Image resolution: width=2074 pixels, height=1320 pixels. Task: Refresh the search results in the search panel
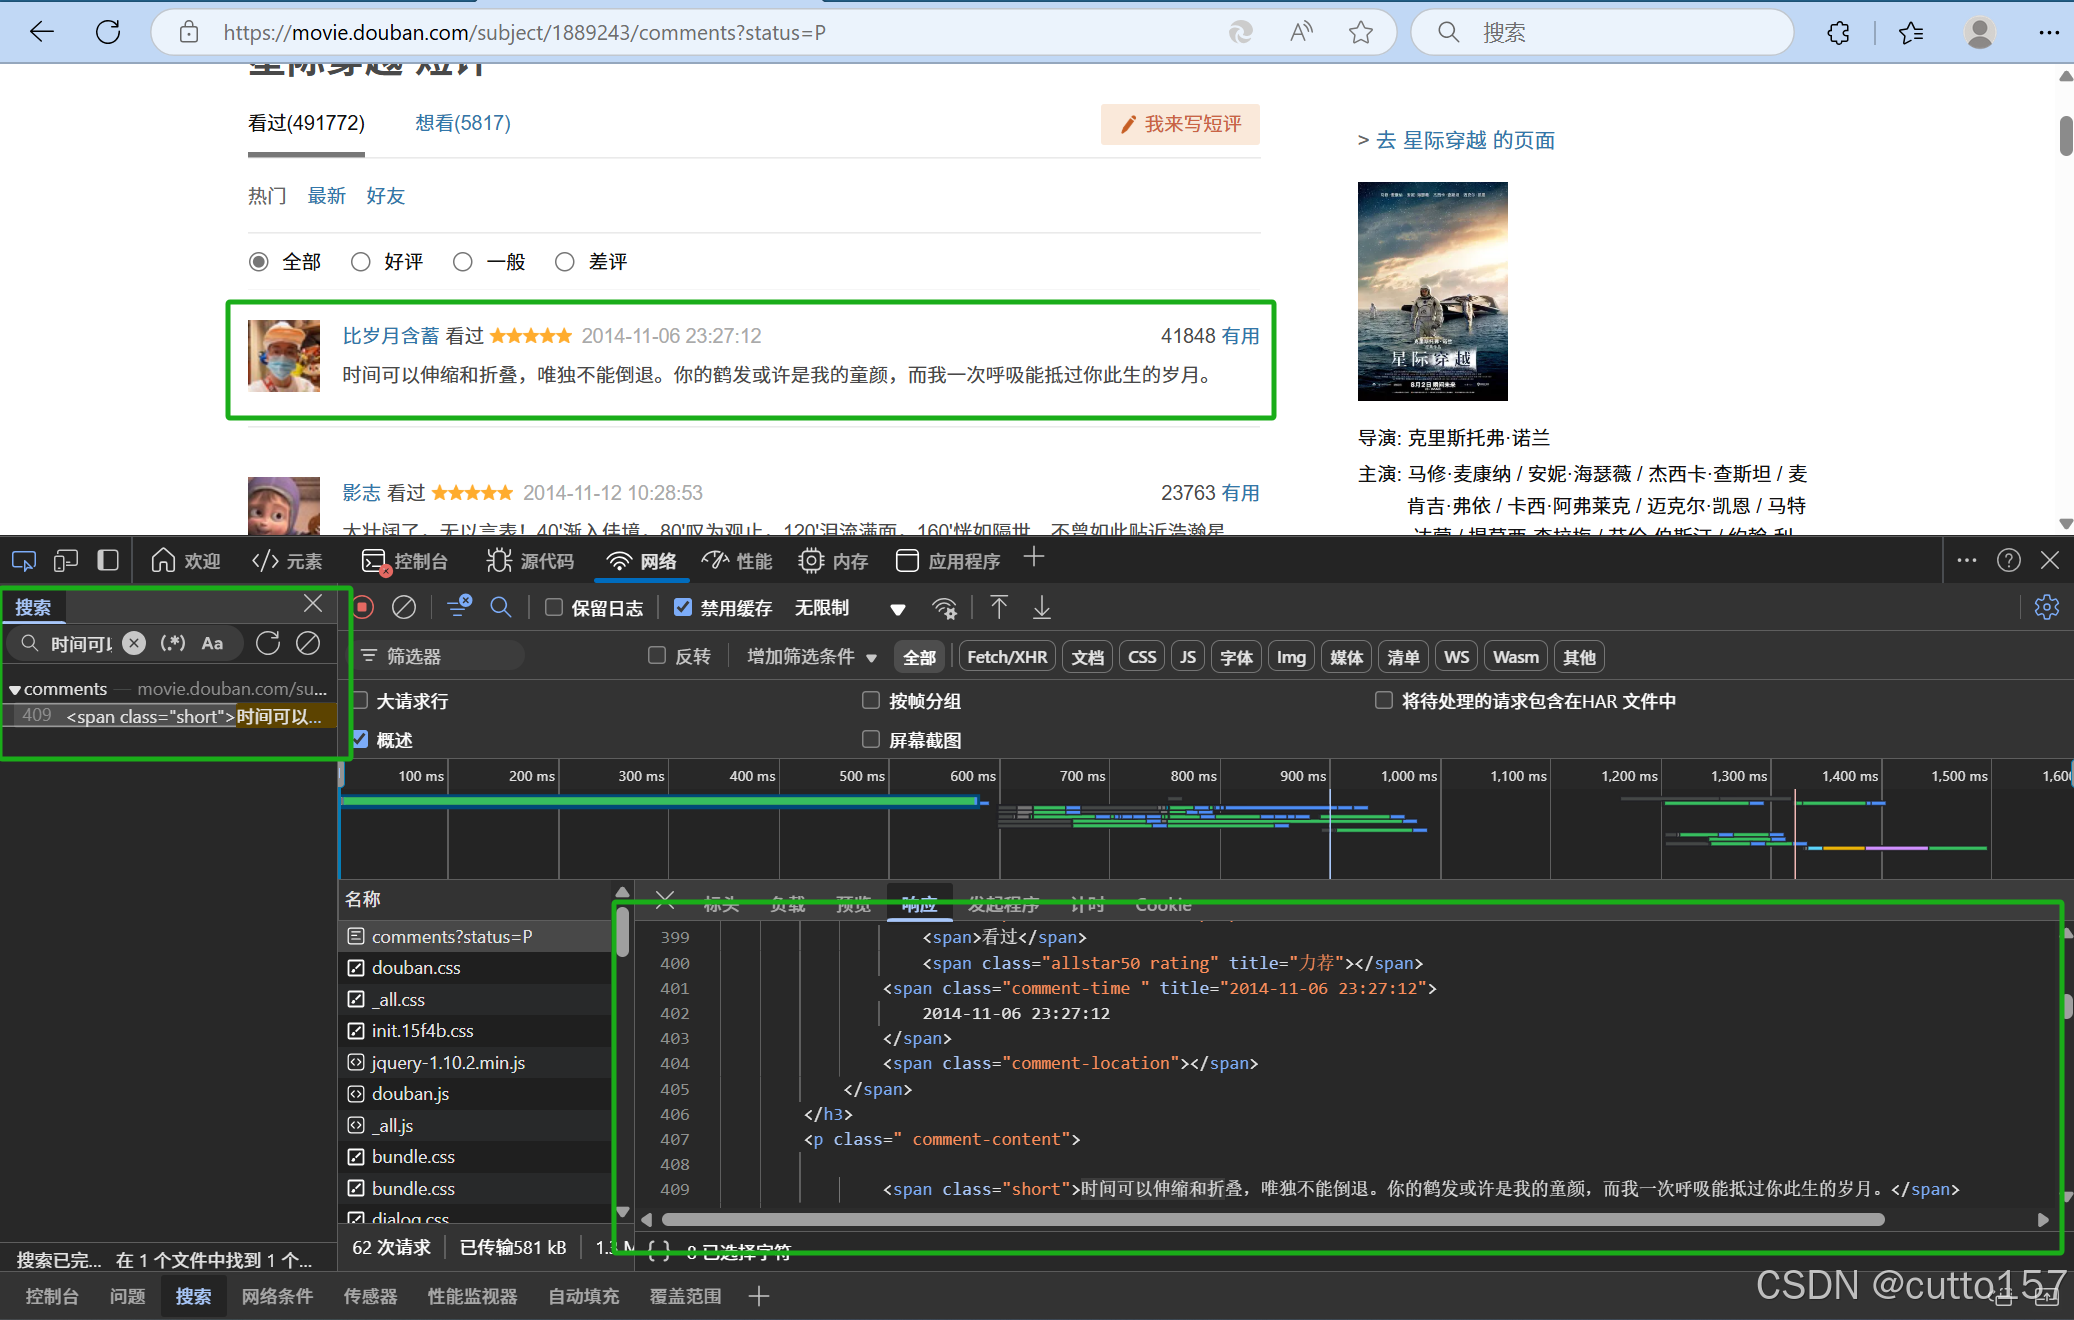pos(268,643)
